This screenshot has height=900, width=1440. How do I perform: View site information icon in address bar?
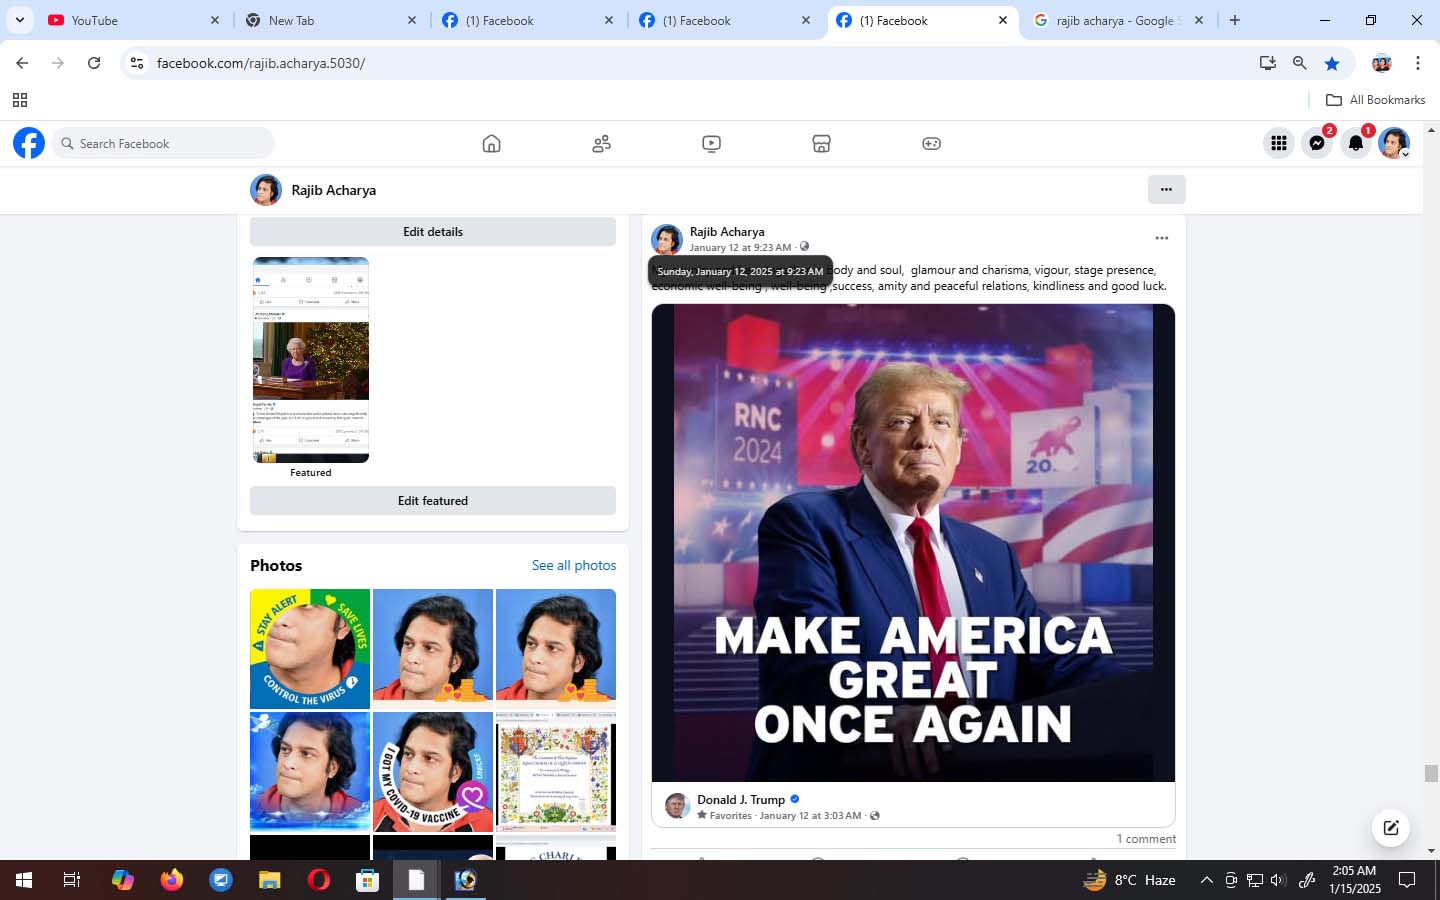[x=137, y=63]
